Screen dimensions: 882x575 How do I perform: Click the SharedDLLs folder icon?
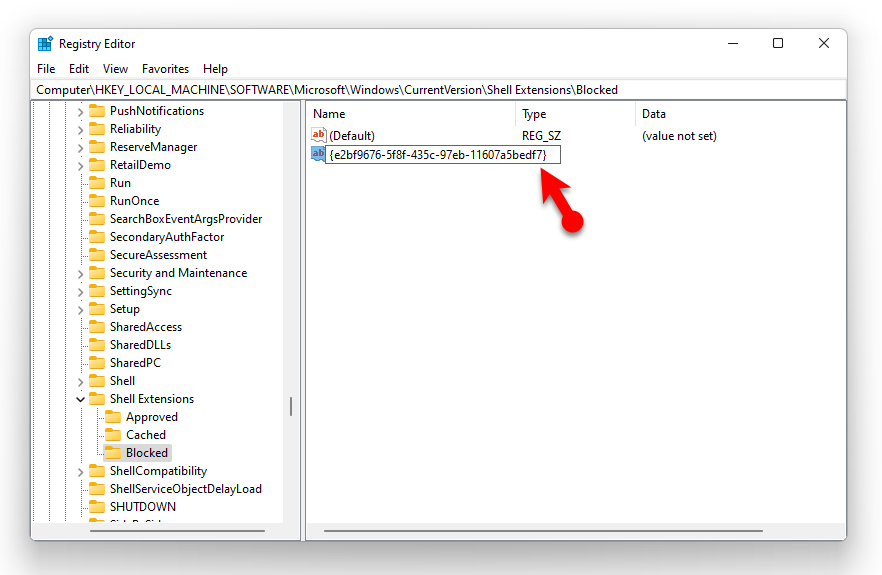[97, 345]
